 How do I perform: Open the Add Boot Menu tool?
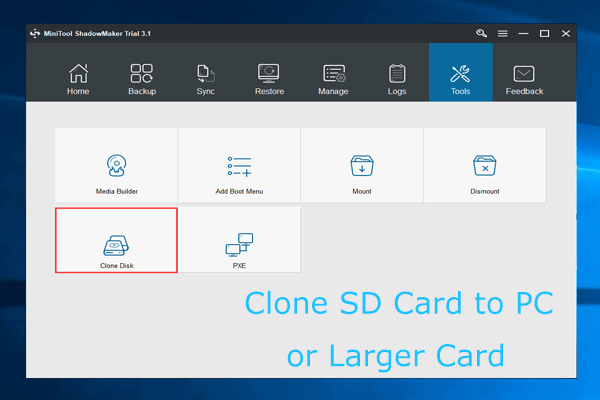(239, 165)
